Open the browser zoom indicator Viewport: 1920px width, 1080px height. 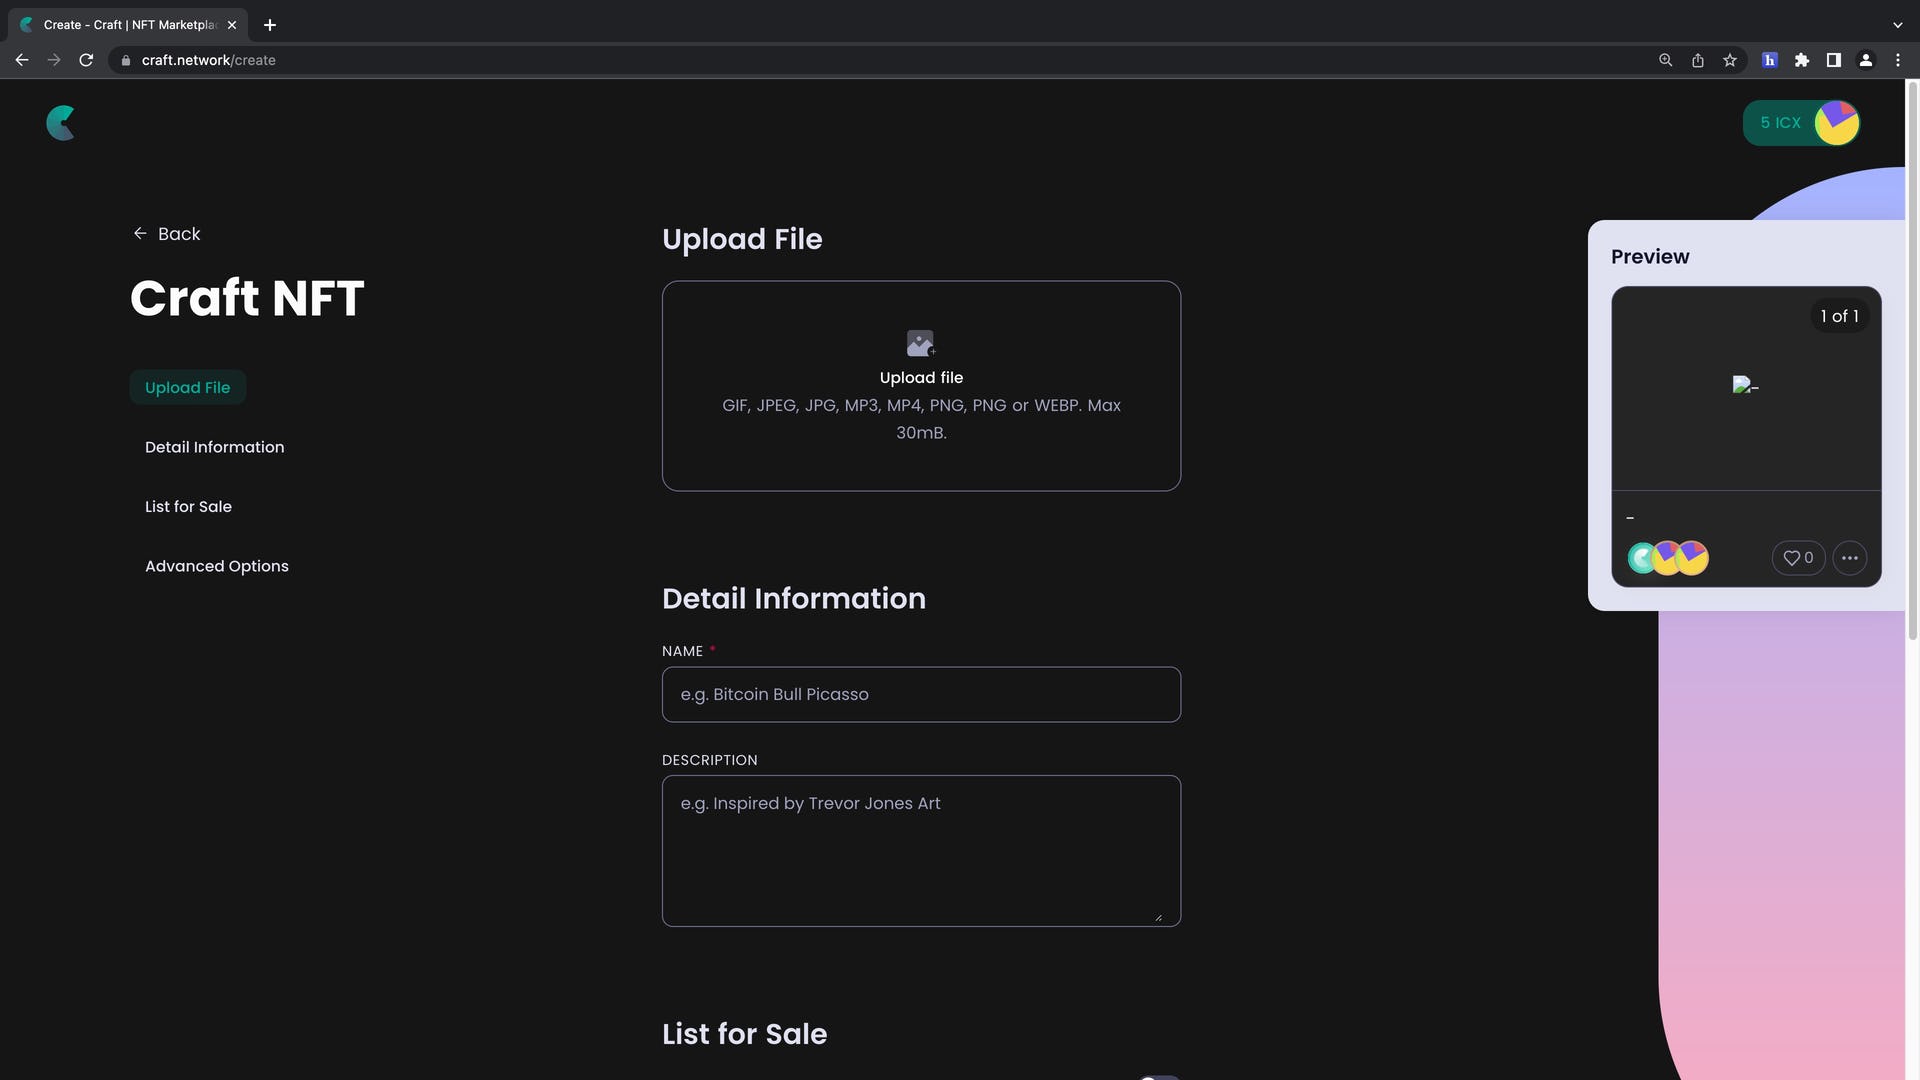click(x=1665, y=60)
